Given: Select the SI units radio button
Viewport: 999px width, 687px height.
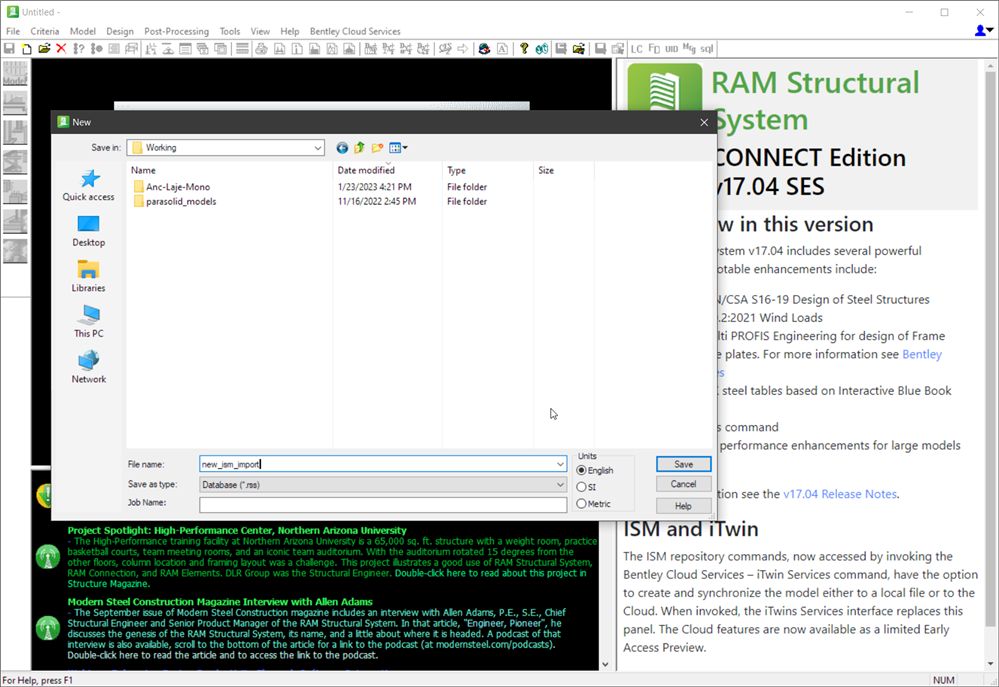Looking at the screenshot, I should pos(581,487).
